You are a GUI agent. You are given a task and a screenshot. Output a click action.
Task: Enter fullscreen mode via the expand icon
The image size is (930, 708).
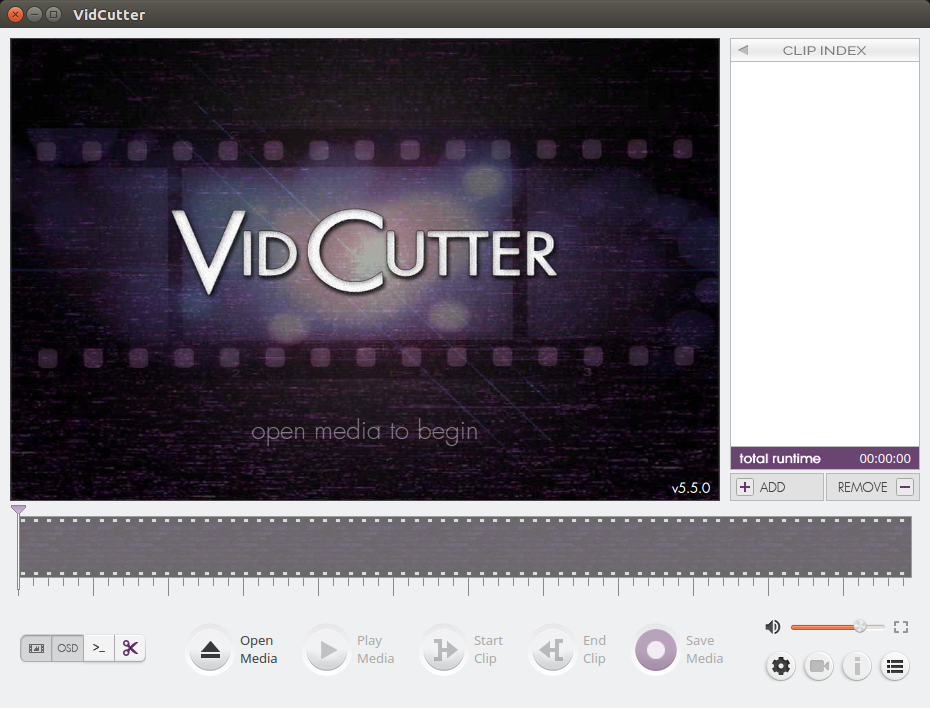(x=901, y=626)
